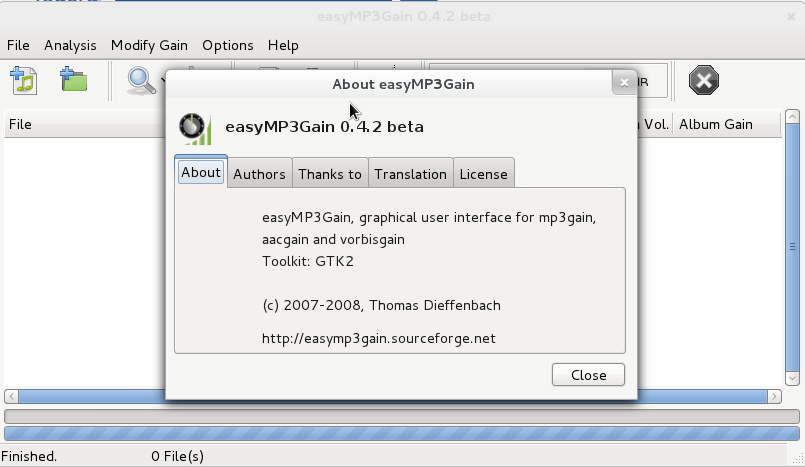Click the copyright Thomas Dieffenbach line
805x467 pixels.
click(x=381, y=305)
